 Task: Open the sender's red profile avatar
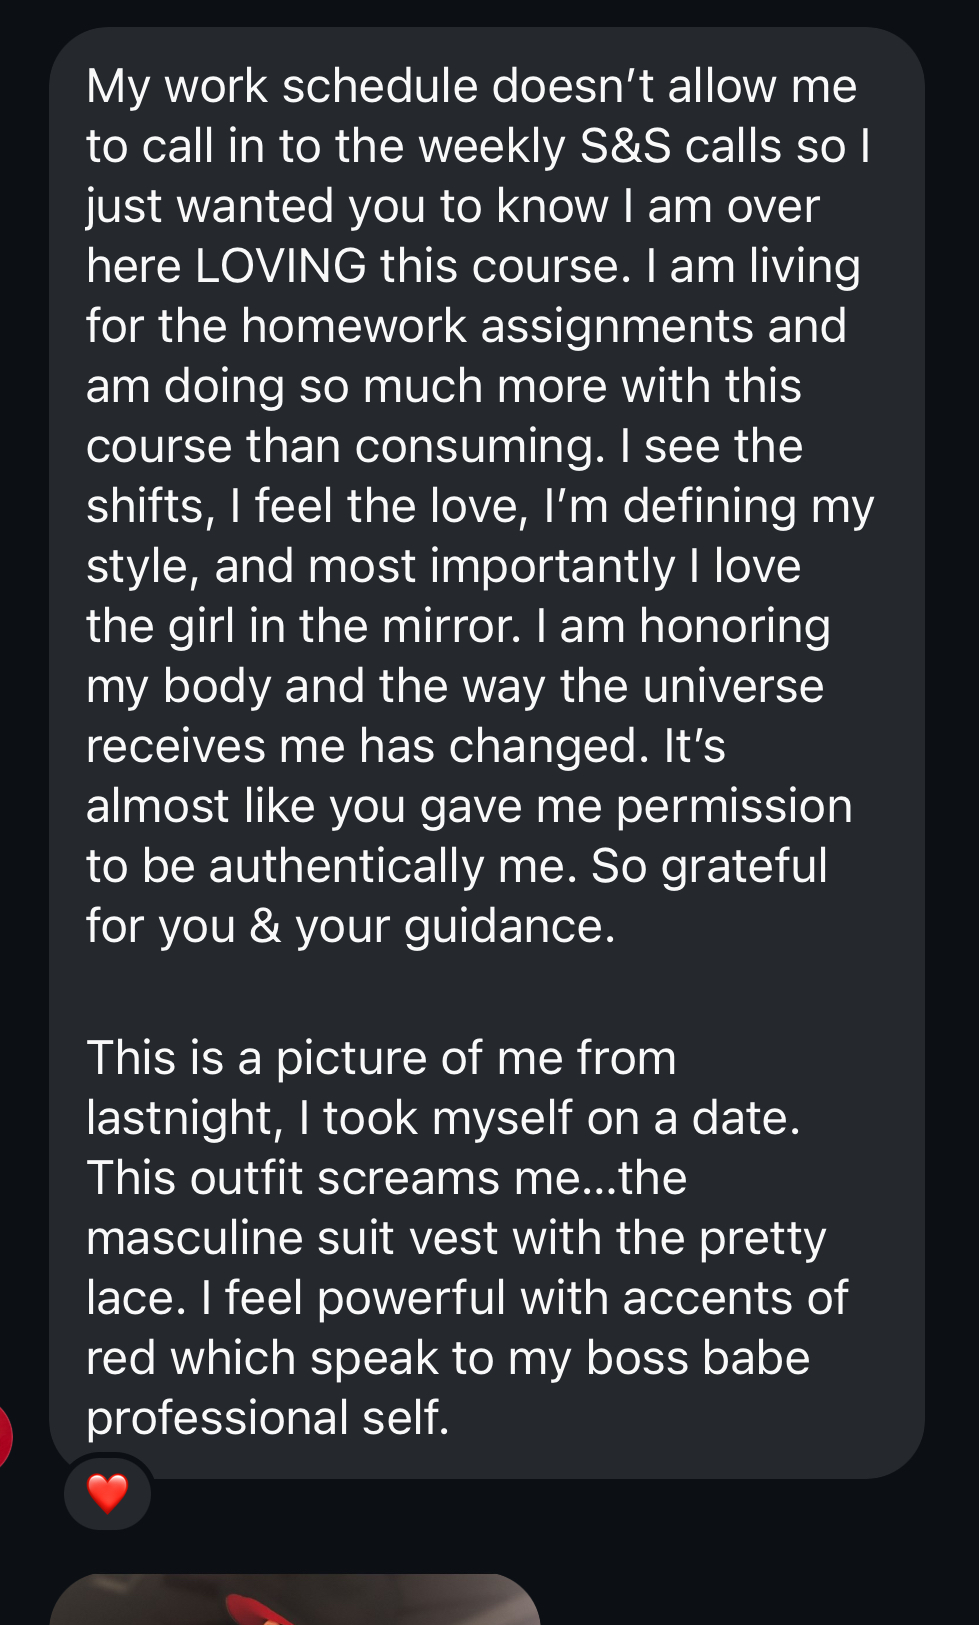(x=4, y=1437)
